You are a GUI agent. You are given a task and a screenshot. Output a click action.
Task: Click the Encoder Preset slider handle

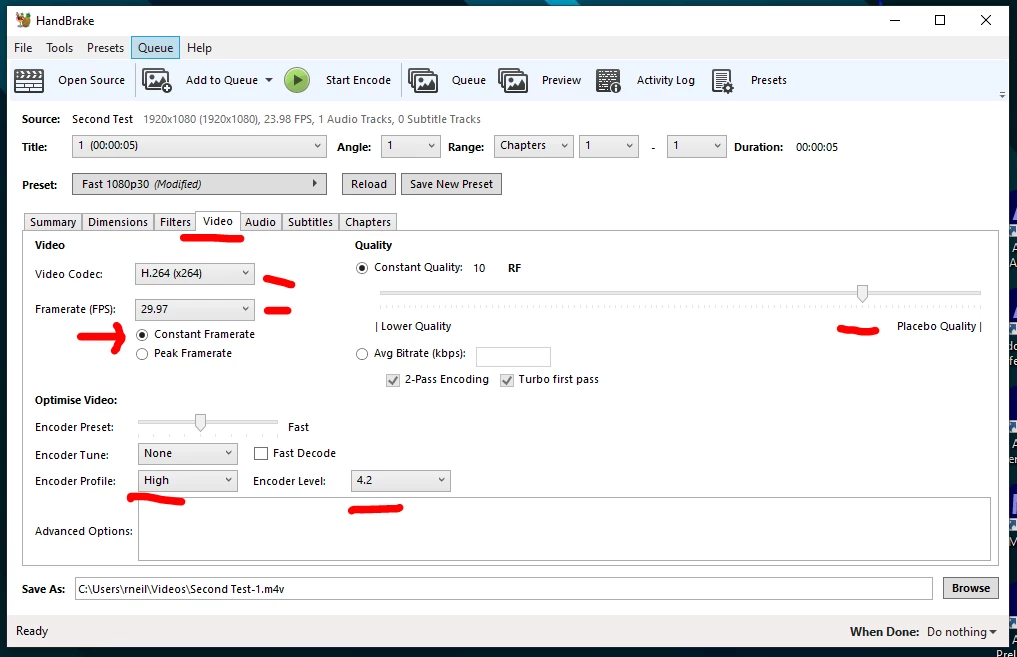point(200,422)
